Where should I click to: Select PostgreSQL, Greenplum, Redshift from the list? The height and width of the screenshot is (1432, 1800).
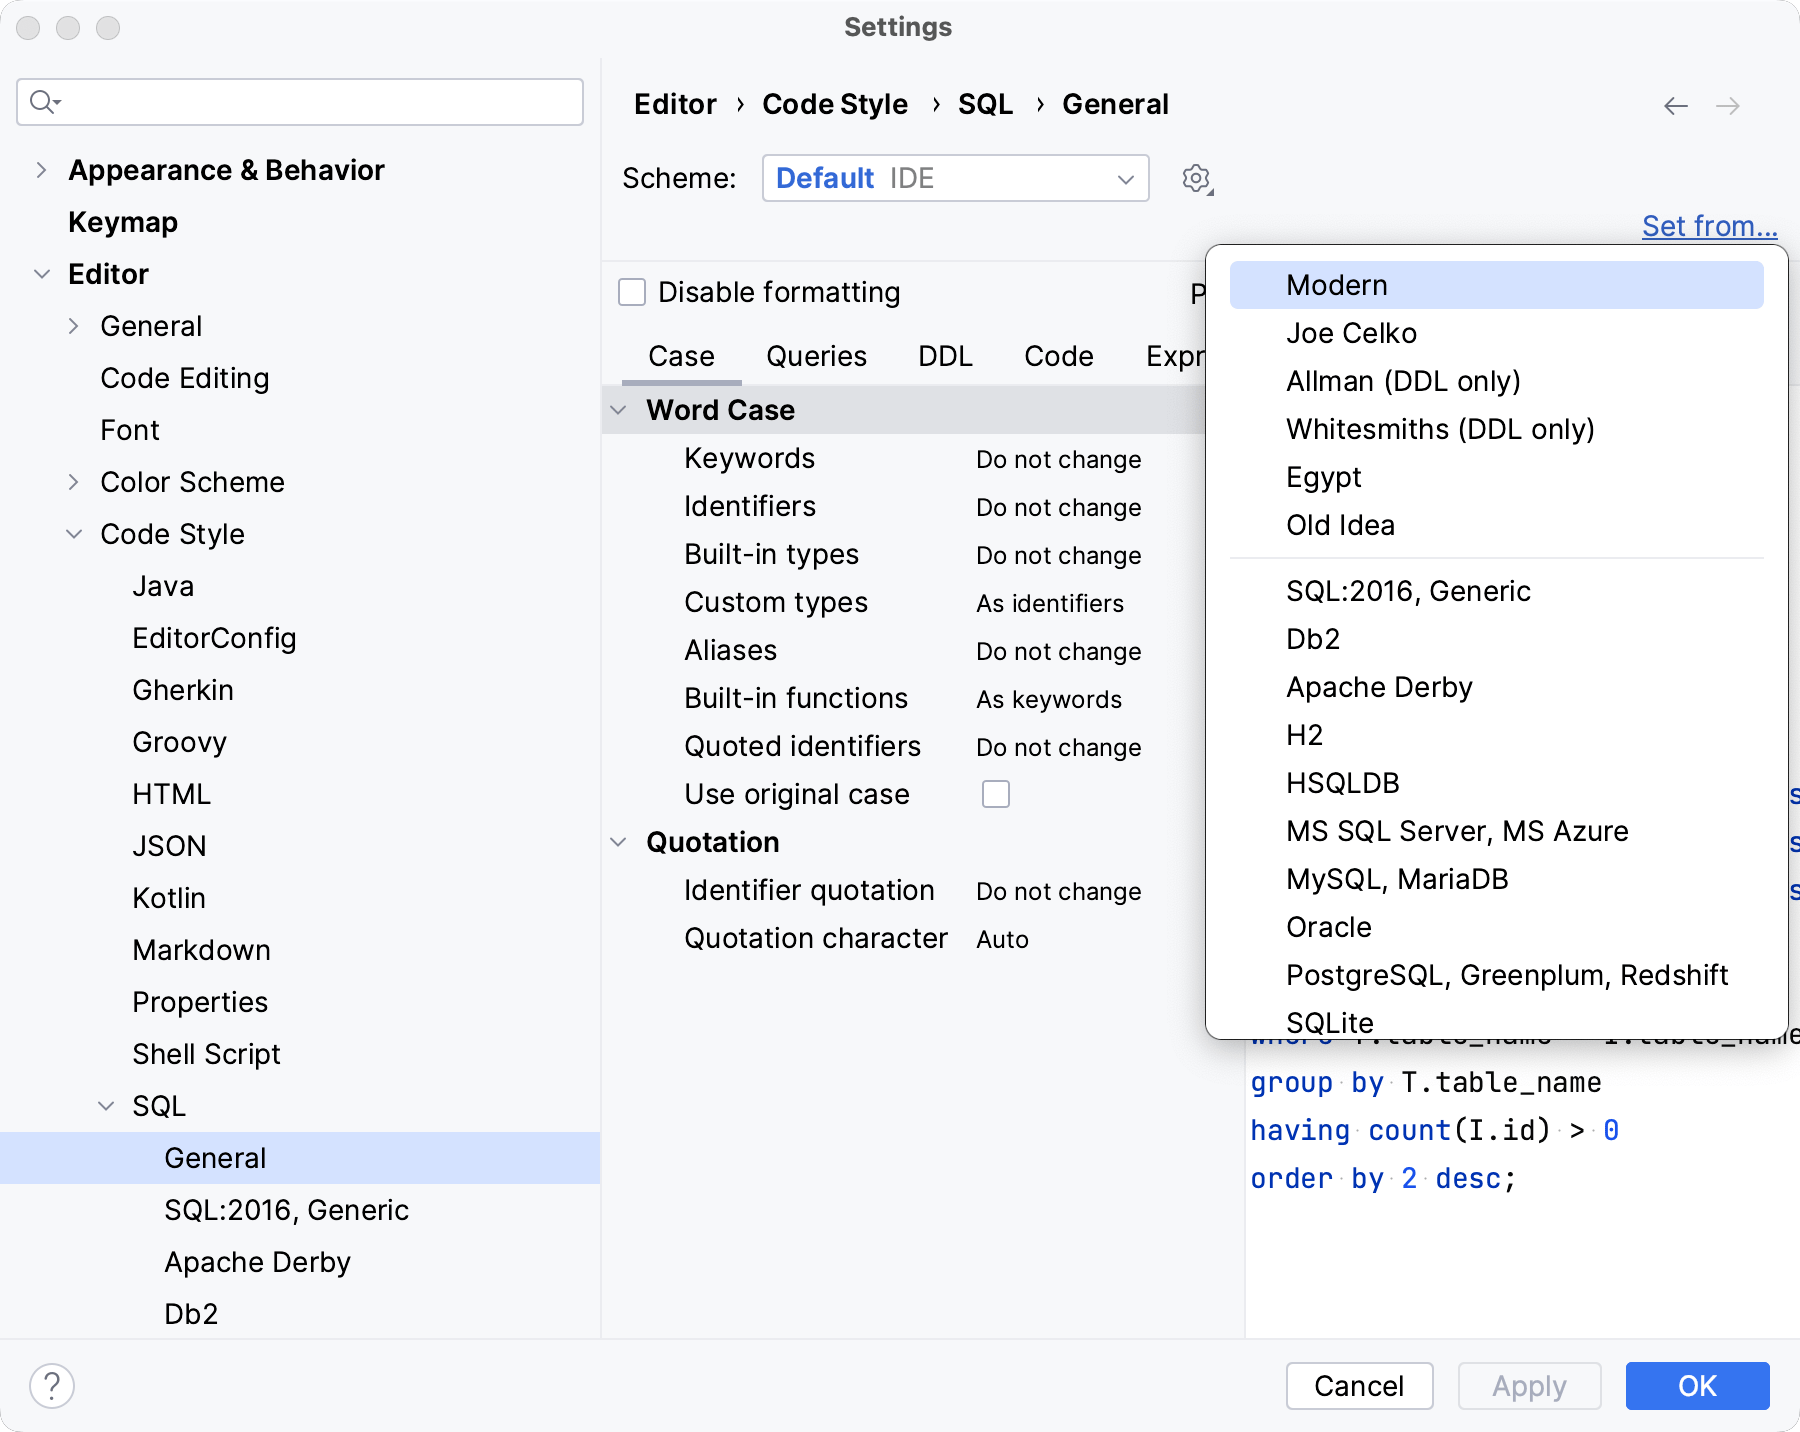[x=1507, y=975]
